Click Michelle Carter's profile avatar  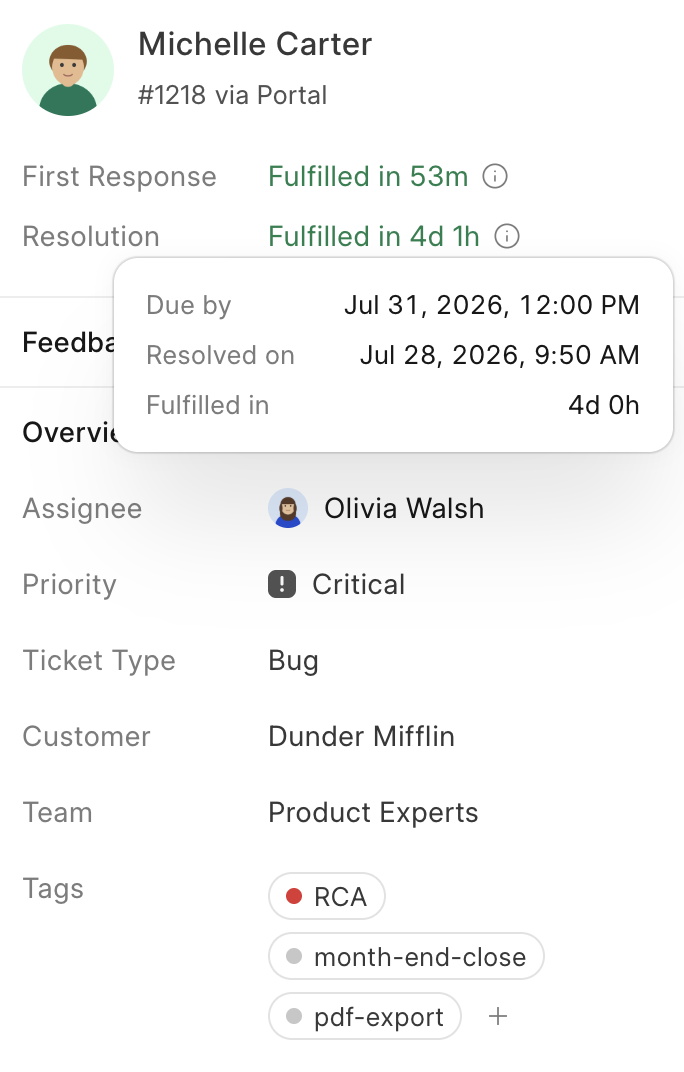pos(68,70)
